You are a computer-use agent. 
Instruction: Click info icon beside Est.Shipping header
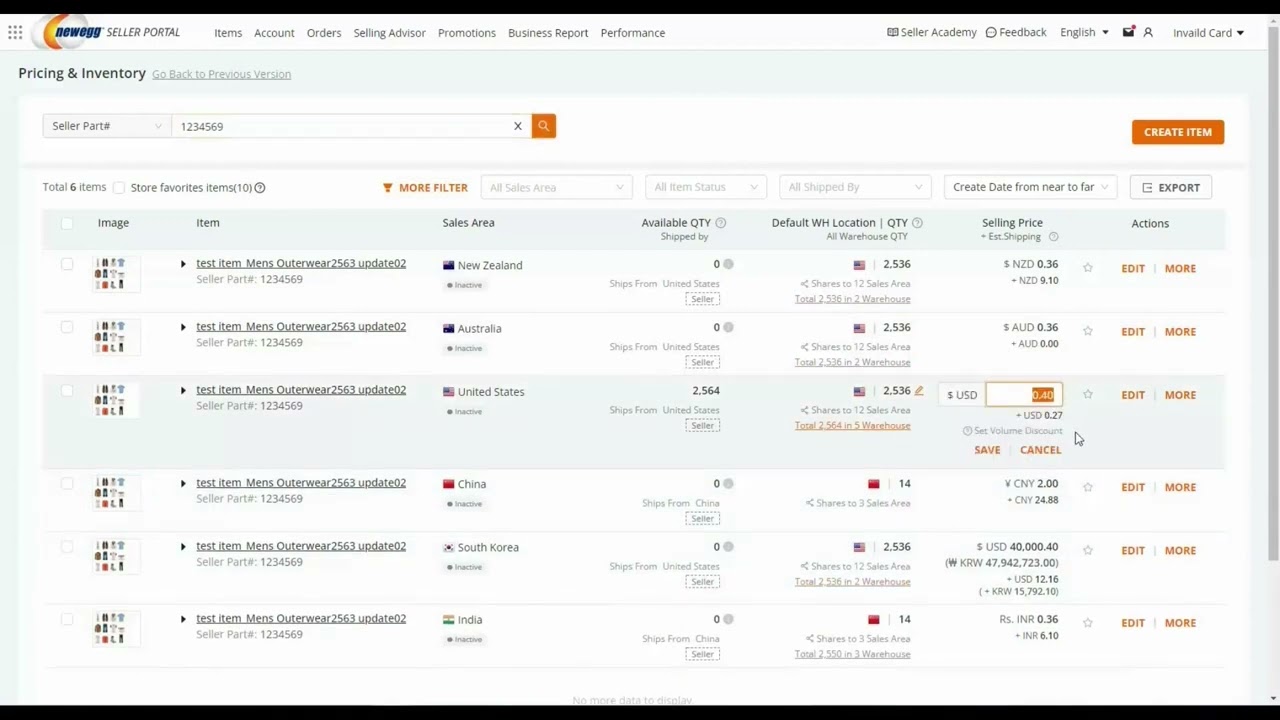tap(1053, 237)
